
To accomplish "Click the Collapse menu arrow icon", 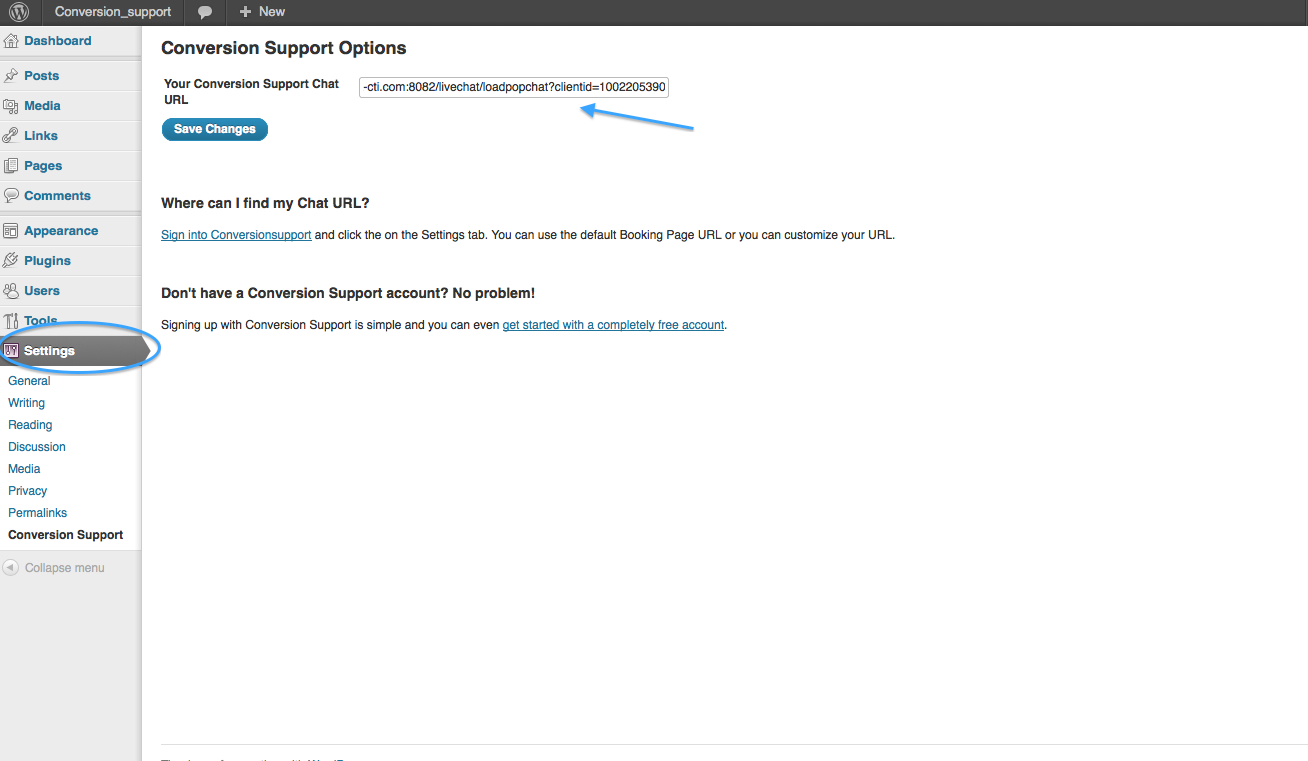I will (x=11, y=568).
